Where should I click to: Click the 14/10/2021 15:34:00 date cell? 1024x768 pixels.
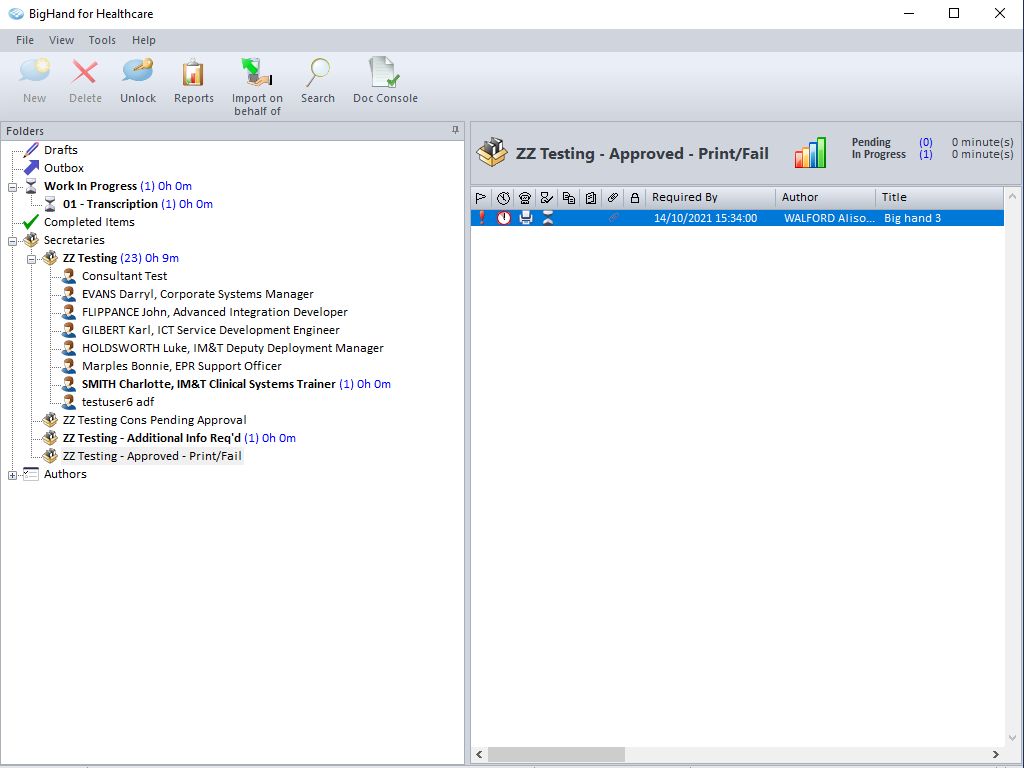click(x=705, y=218)
